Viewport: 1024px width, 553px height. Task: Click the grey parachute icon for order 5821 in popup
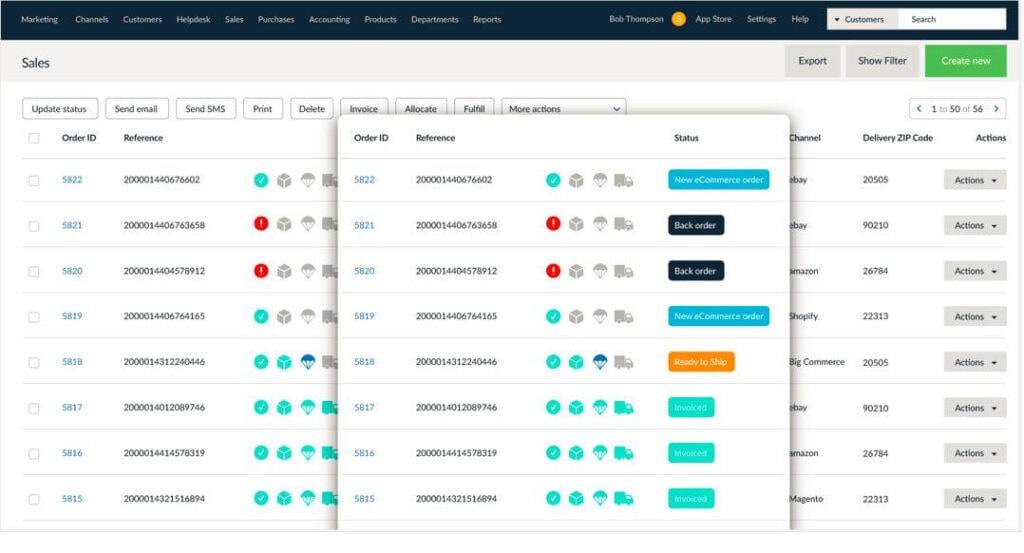coord(600,225)
